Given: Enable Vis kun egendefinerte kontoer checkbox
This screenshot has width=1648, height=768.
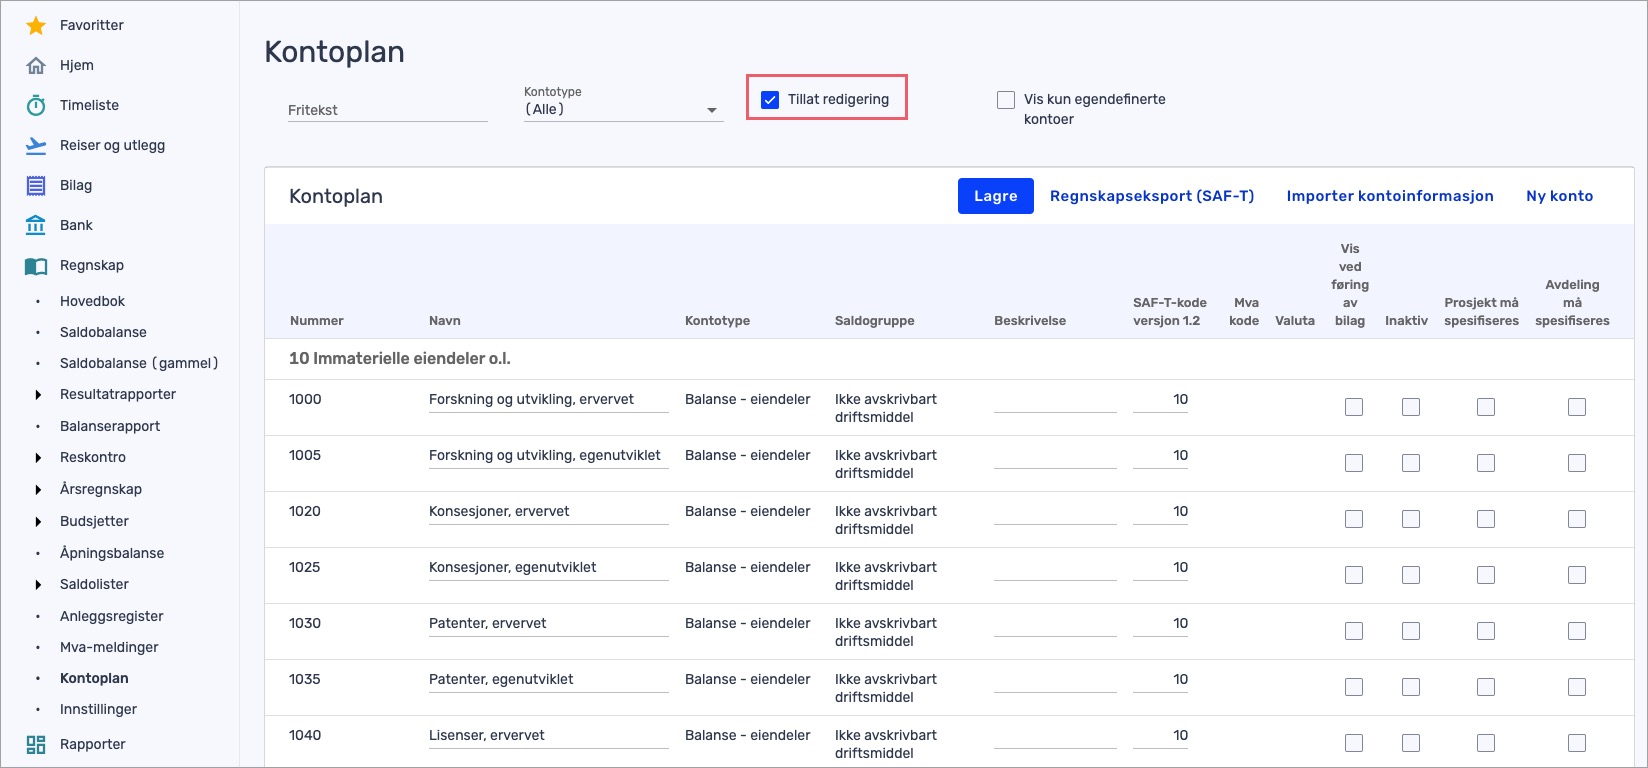Looking at the screenshot, I should pyautogui.click(x=1006, y=99).
